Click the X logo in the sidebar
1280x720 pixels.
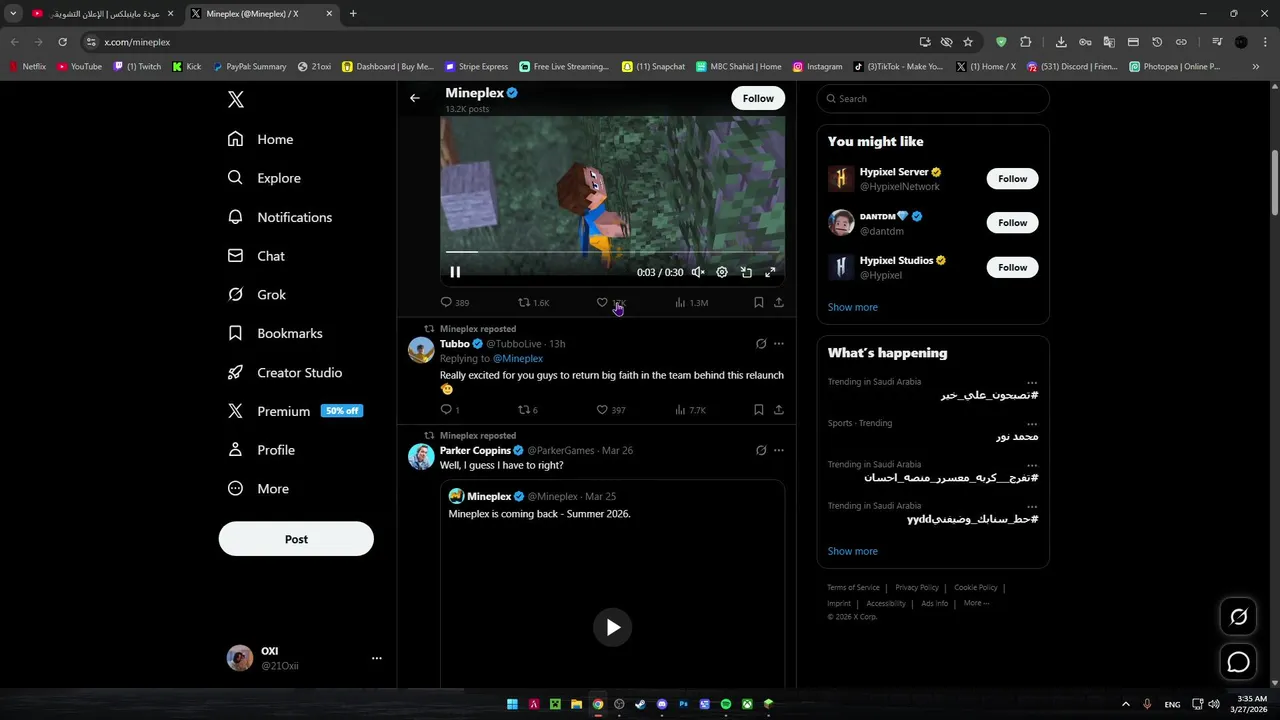(x=236, y=99)
